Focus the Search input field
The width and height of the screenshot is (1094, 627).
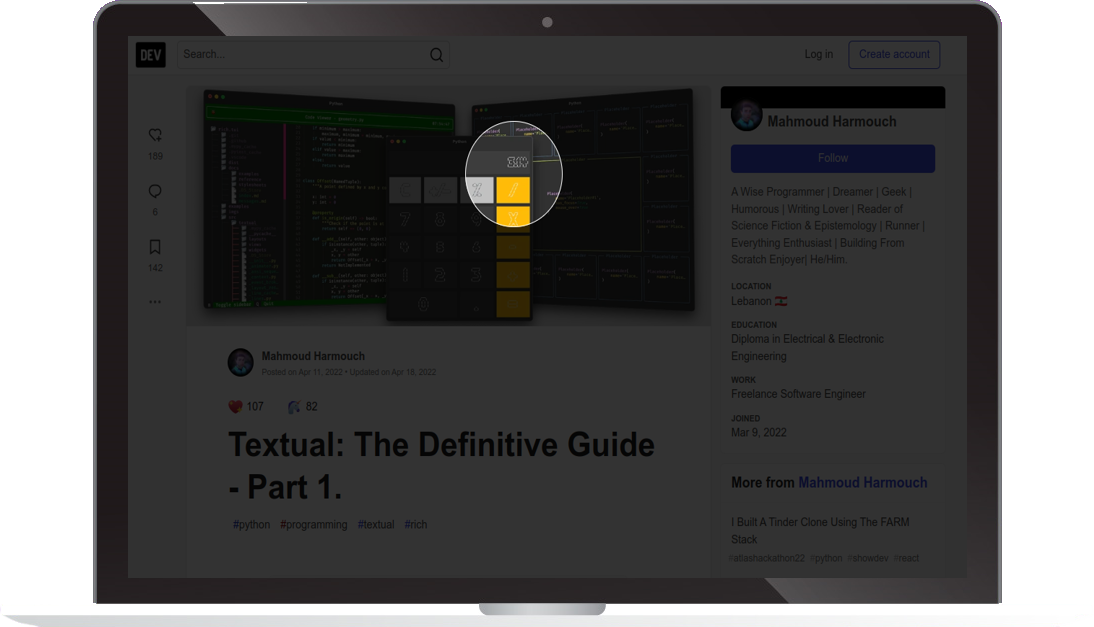(x=313, y=54)
